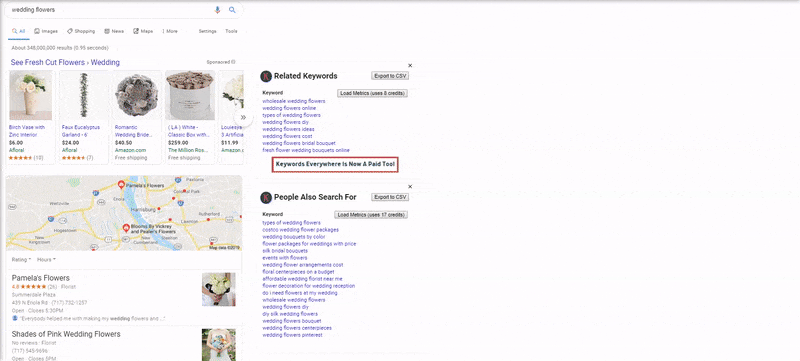
Task: Click 'wedding flowers bouquet' keyword
Action: (x=292, y=321)
